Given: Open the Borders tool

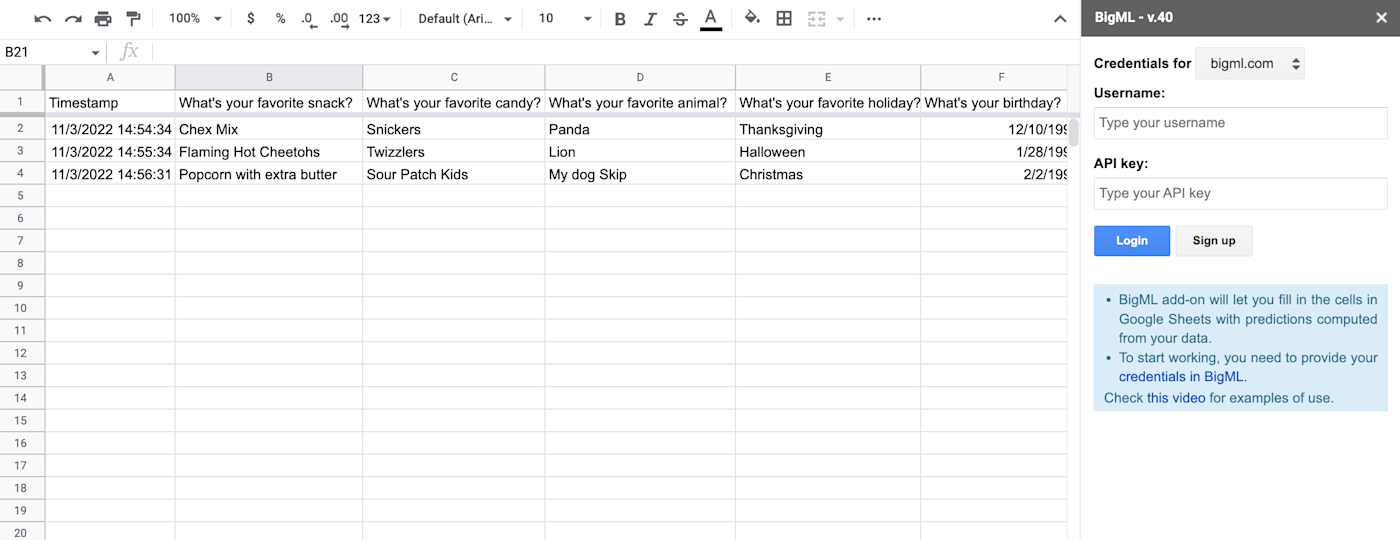Looking at the screenshot, I should tap(784, 19).
